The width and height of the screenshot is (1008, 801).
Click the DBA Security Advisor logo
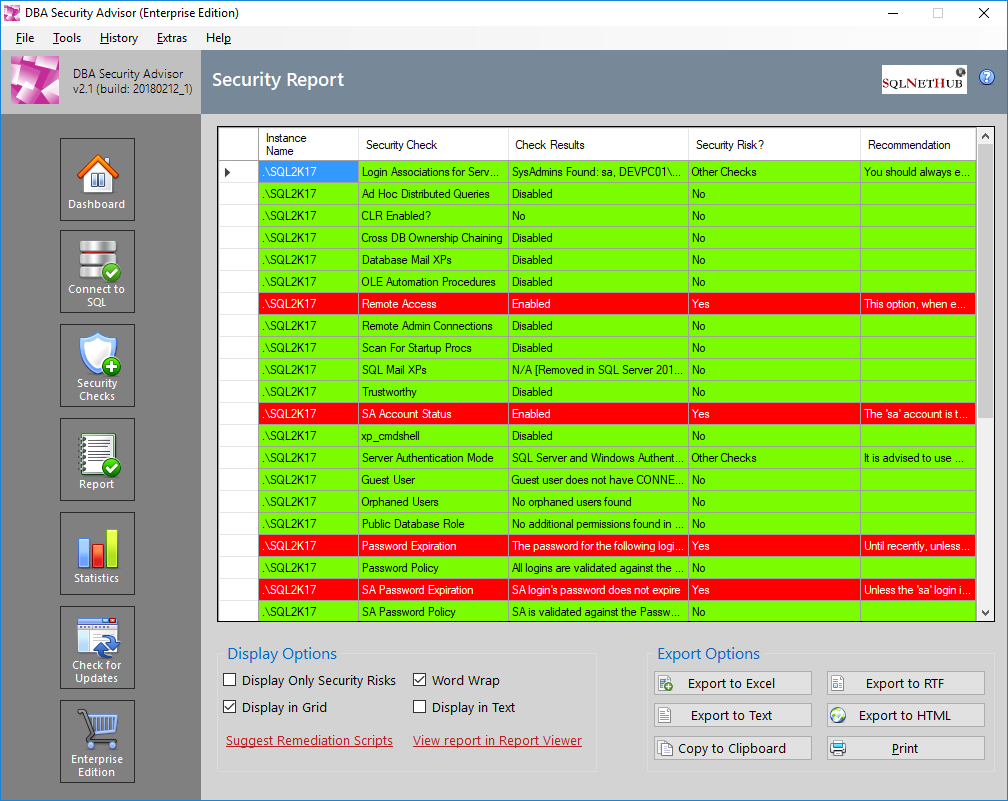[35, 80]
